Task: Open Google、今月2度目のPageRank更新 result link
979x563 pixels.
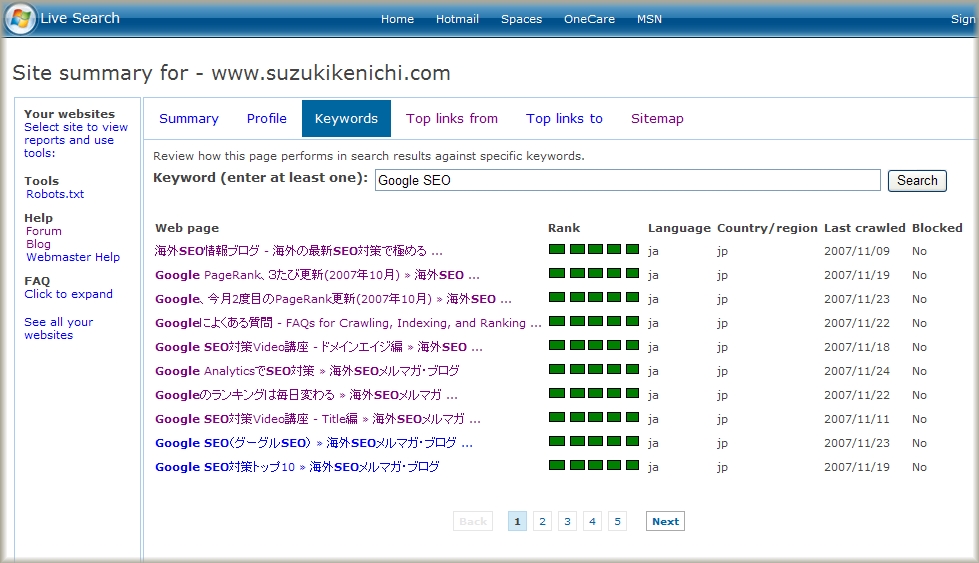Action: tap(333, 299)
